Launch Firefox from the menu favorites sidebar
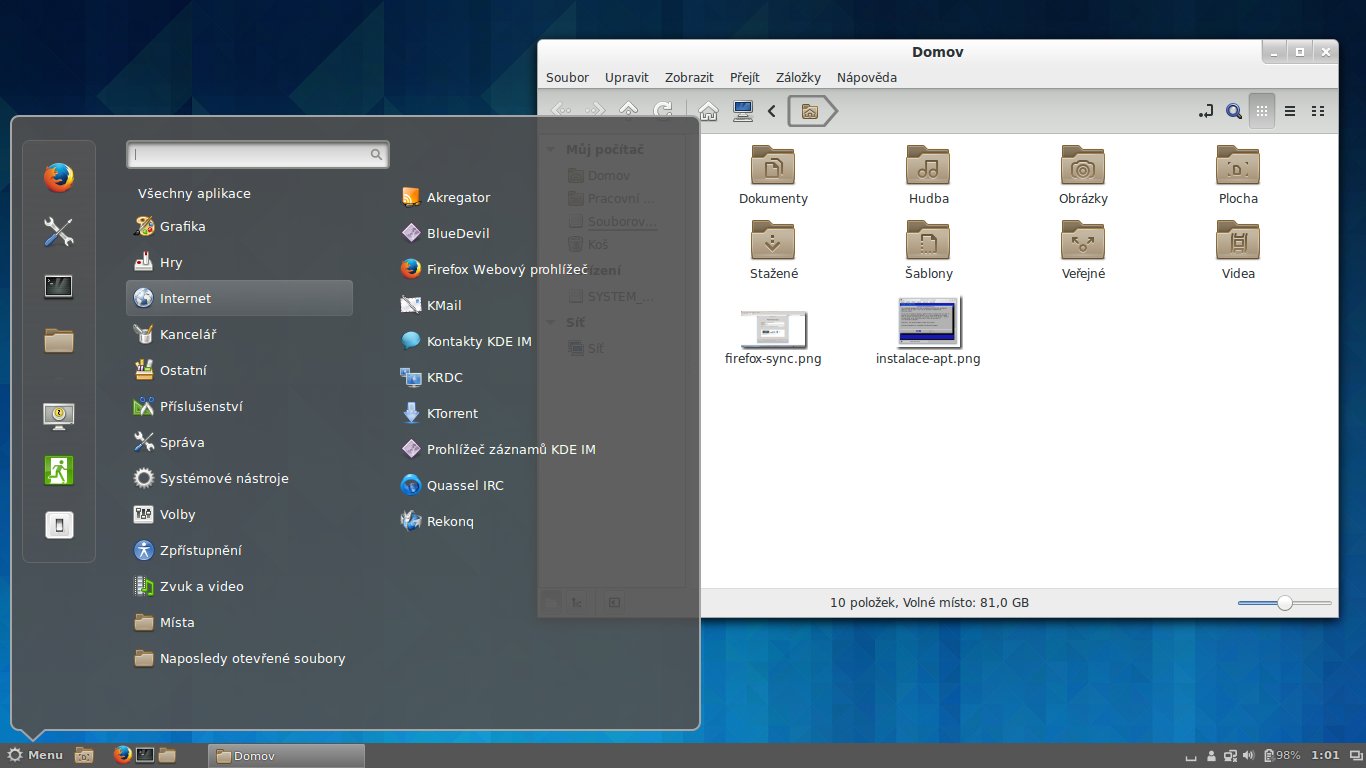This screenshot has height=768, width=1366. [59, 178]
